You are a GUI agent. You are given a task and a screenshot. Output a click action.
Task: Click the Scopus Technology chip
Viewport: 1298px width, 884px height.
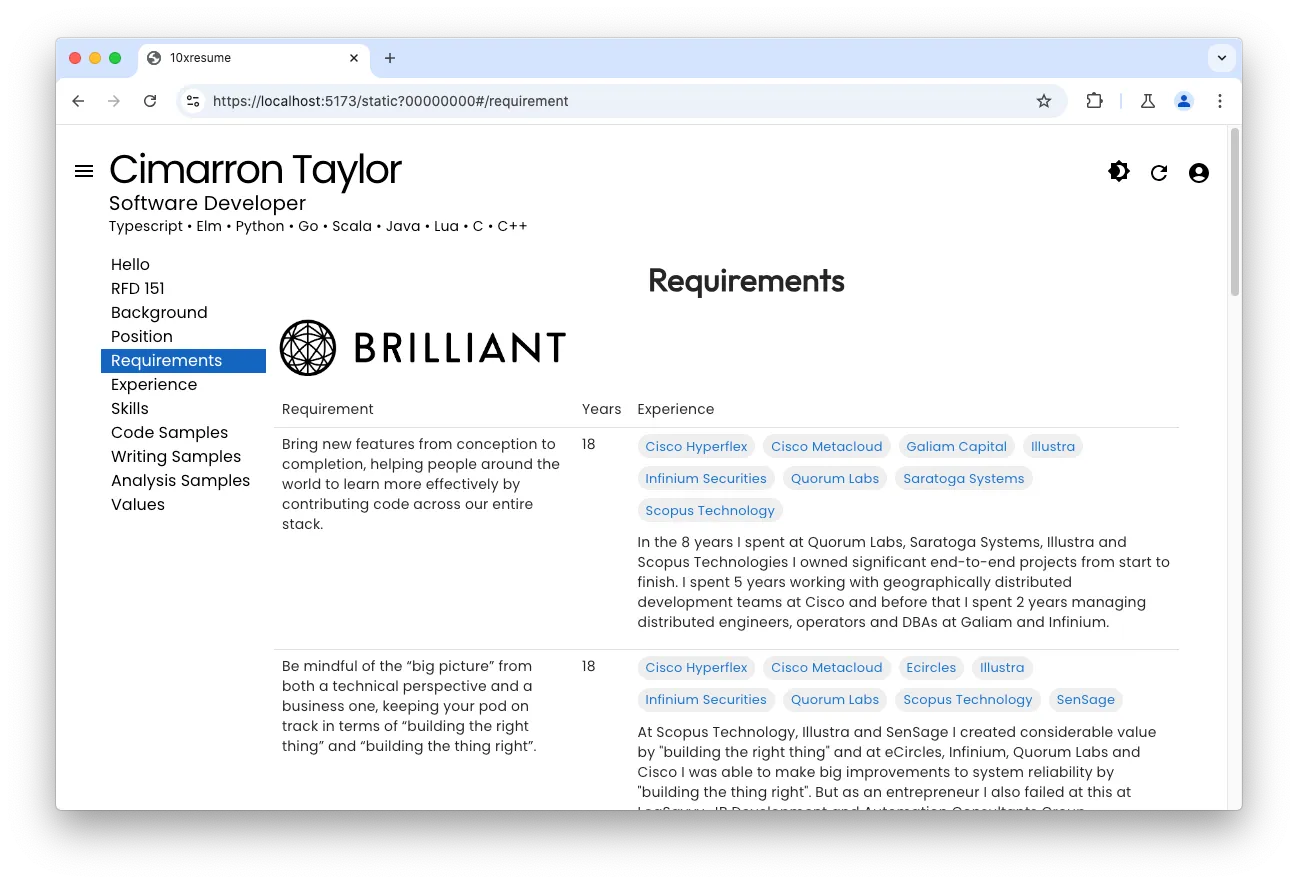[710, 510]
